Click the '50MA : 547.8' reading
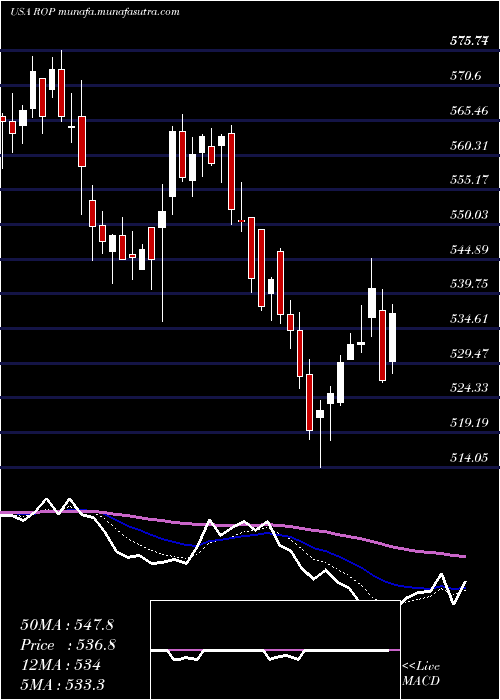Viewport: 500px width, 700px height. 68,625
